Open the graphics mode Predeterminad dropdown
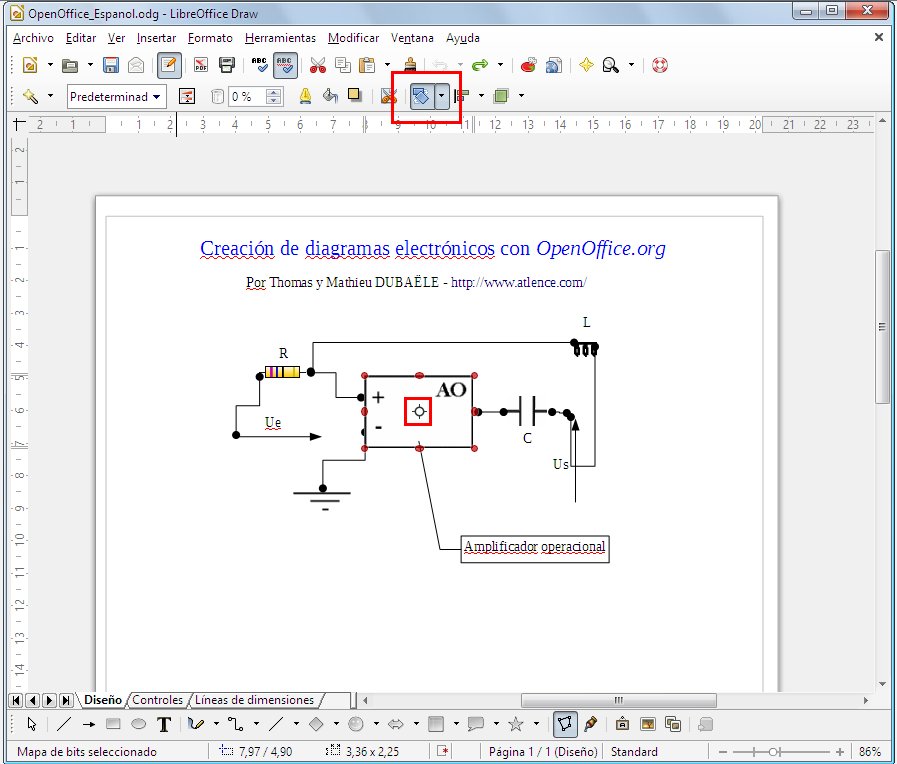 coord(117,97)
